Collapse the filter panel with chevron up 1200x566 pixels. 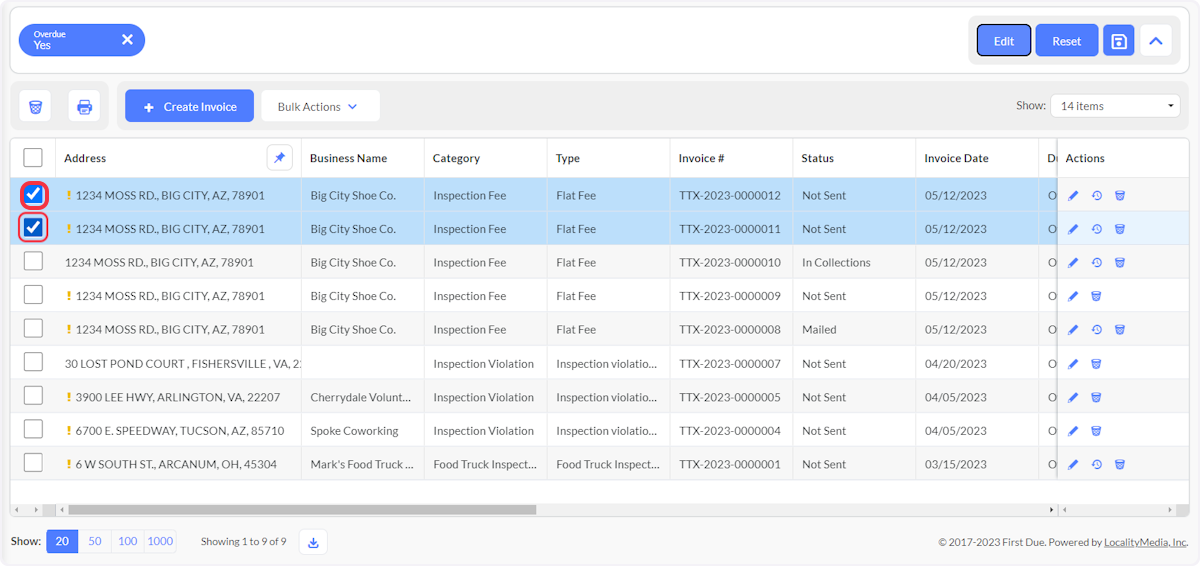[x=1156, y=41]
